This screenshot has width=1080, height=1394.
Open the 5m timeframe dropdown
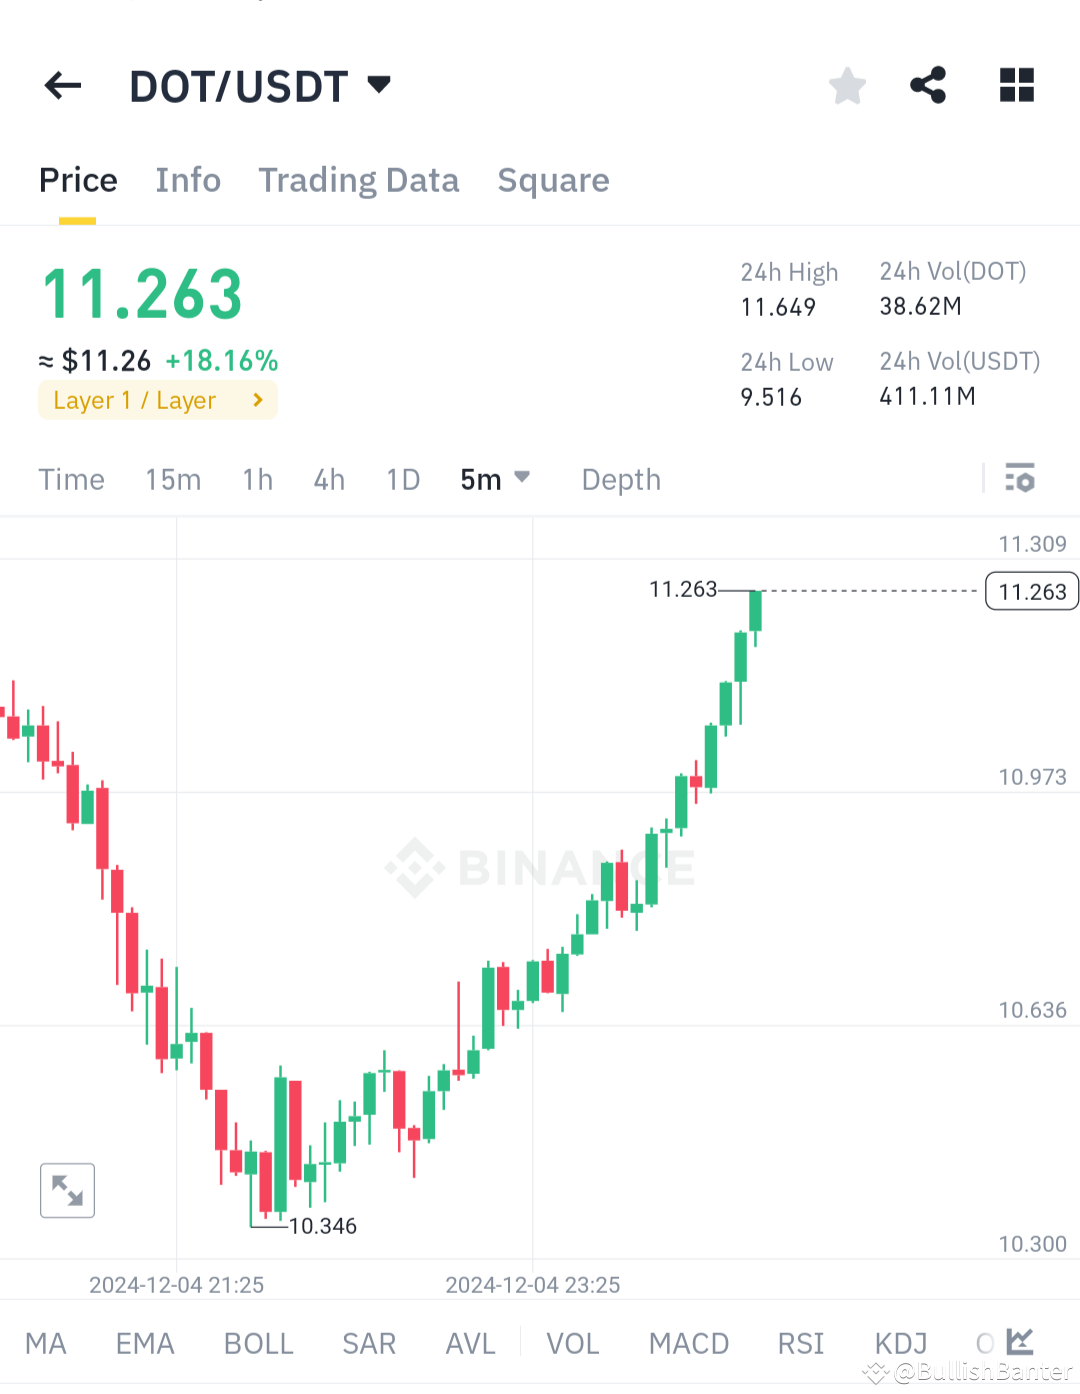495,479
